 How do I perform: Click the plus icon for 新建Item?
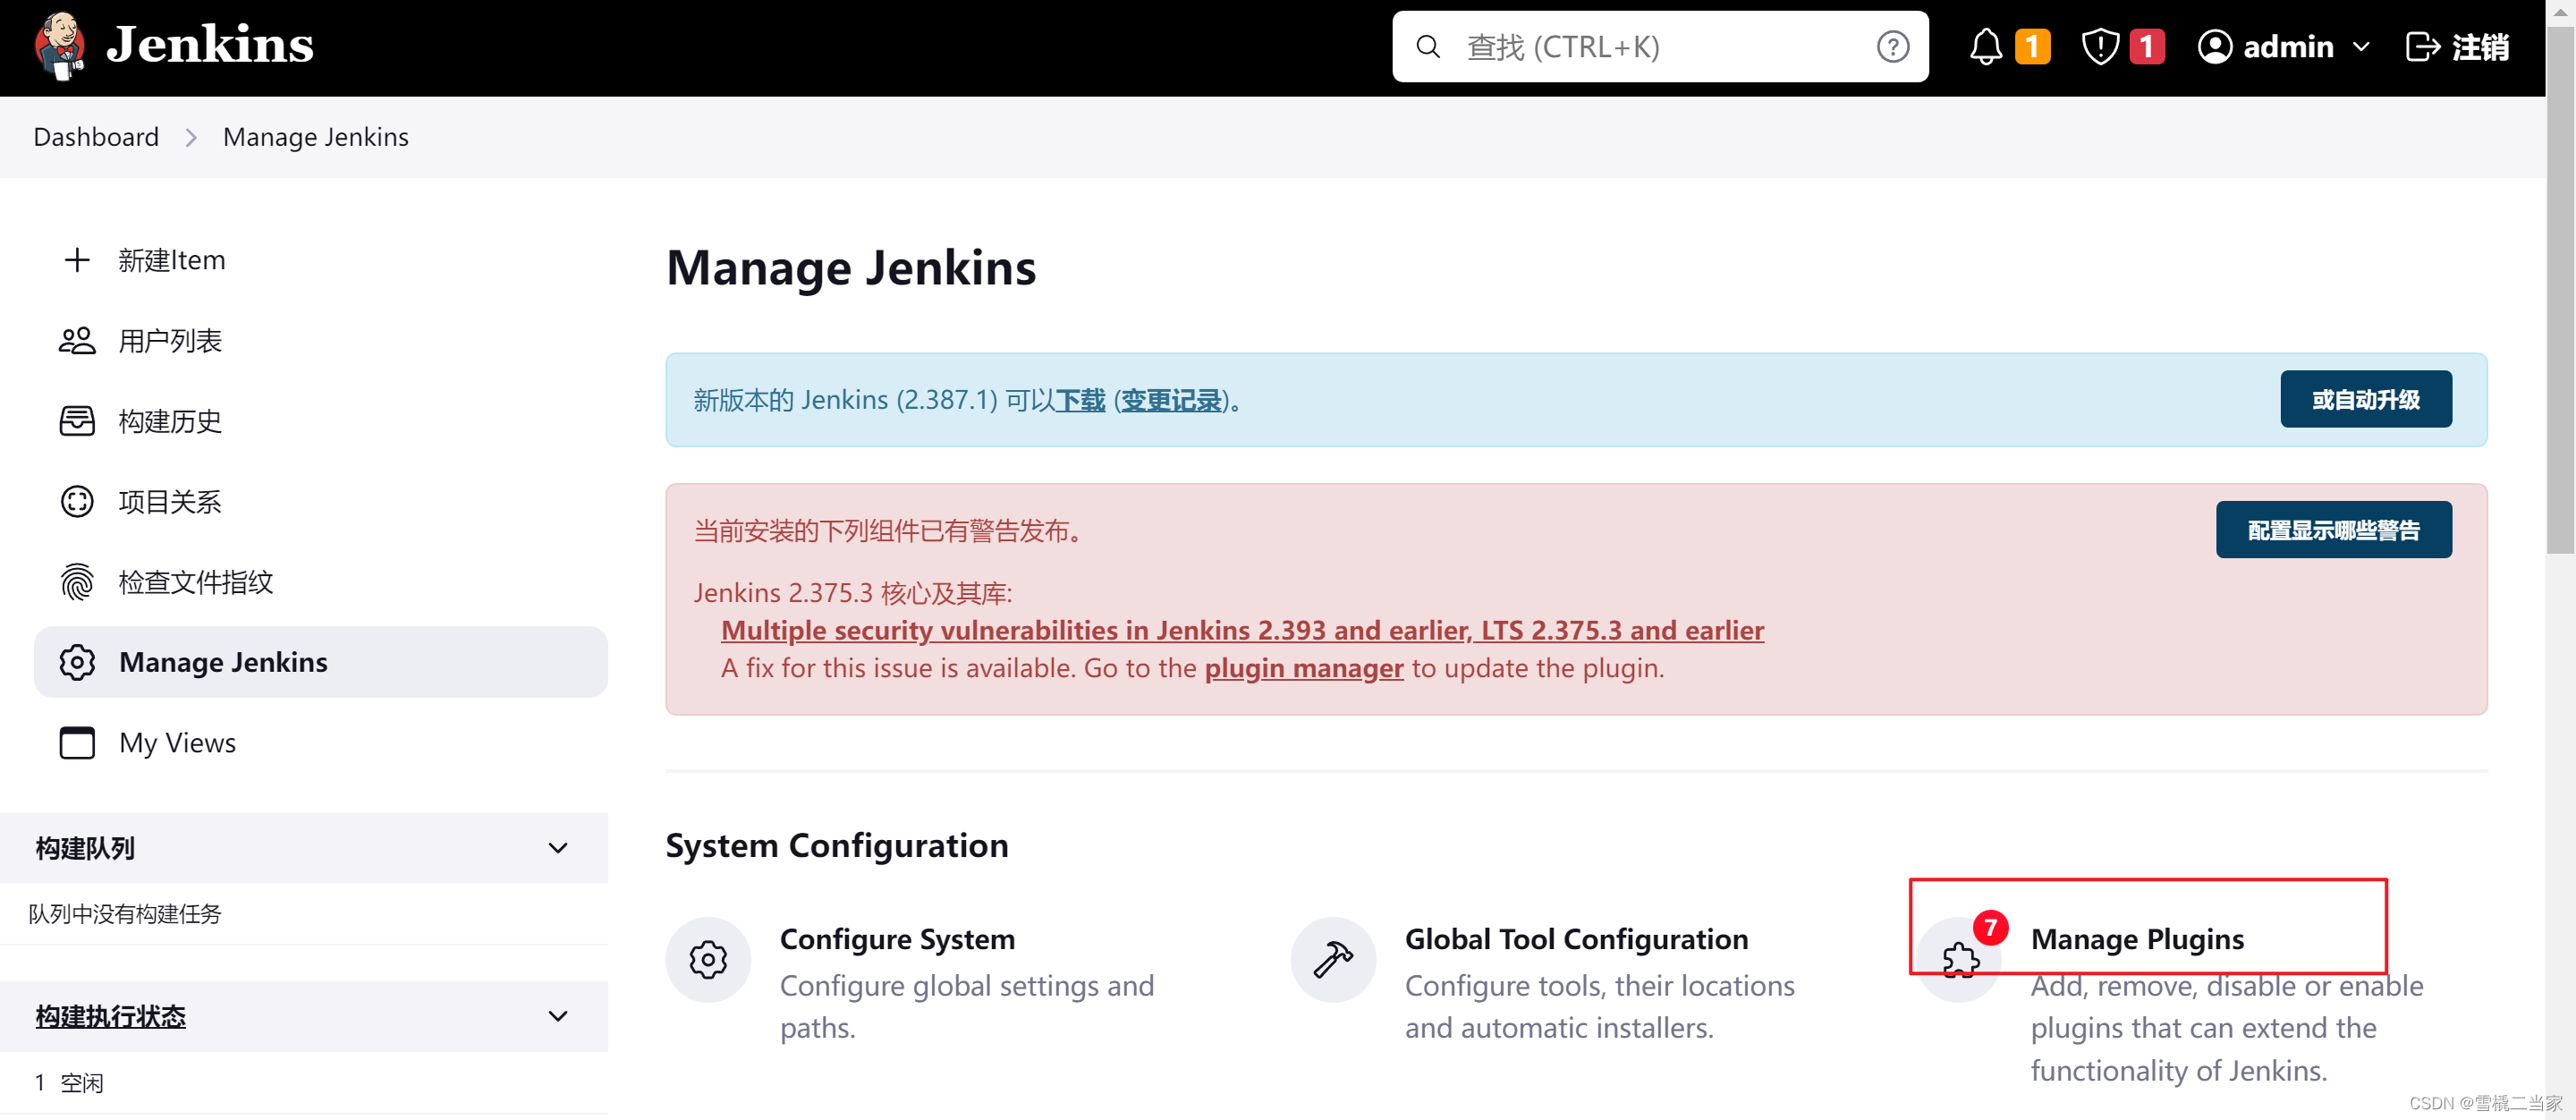77,260
